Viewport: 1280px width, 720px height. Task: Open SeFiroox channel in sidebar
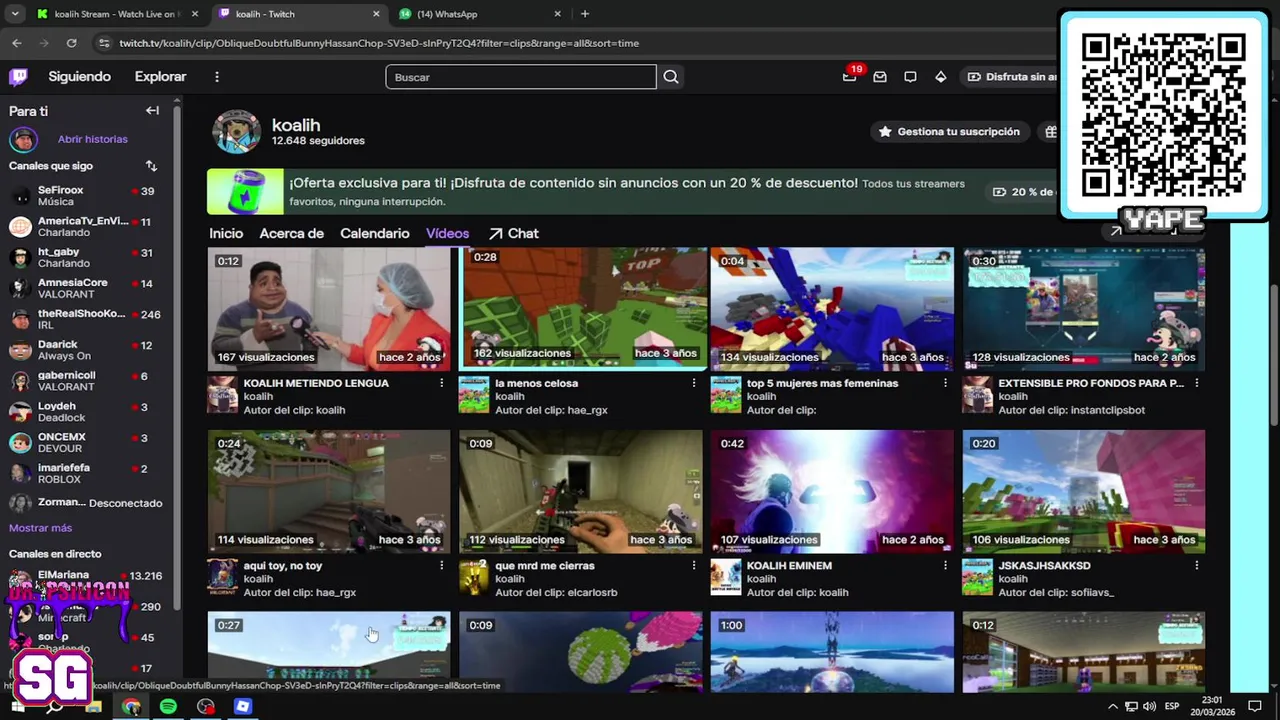(x=88, y=196)
